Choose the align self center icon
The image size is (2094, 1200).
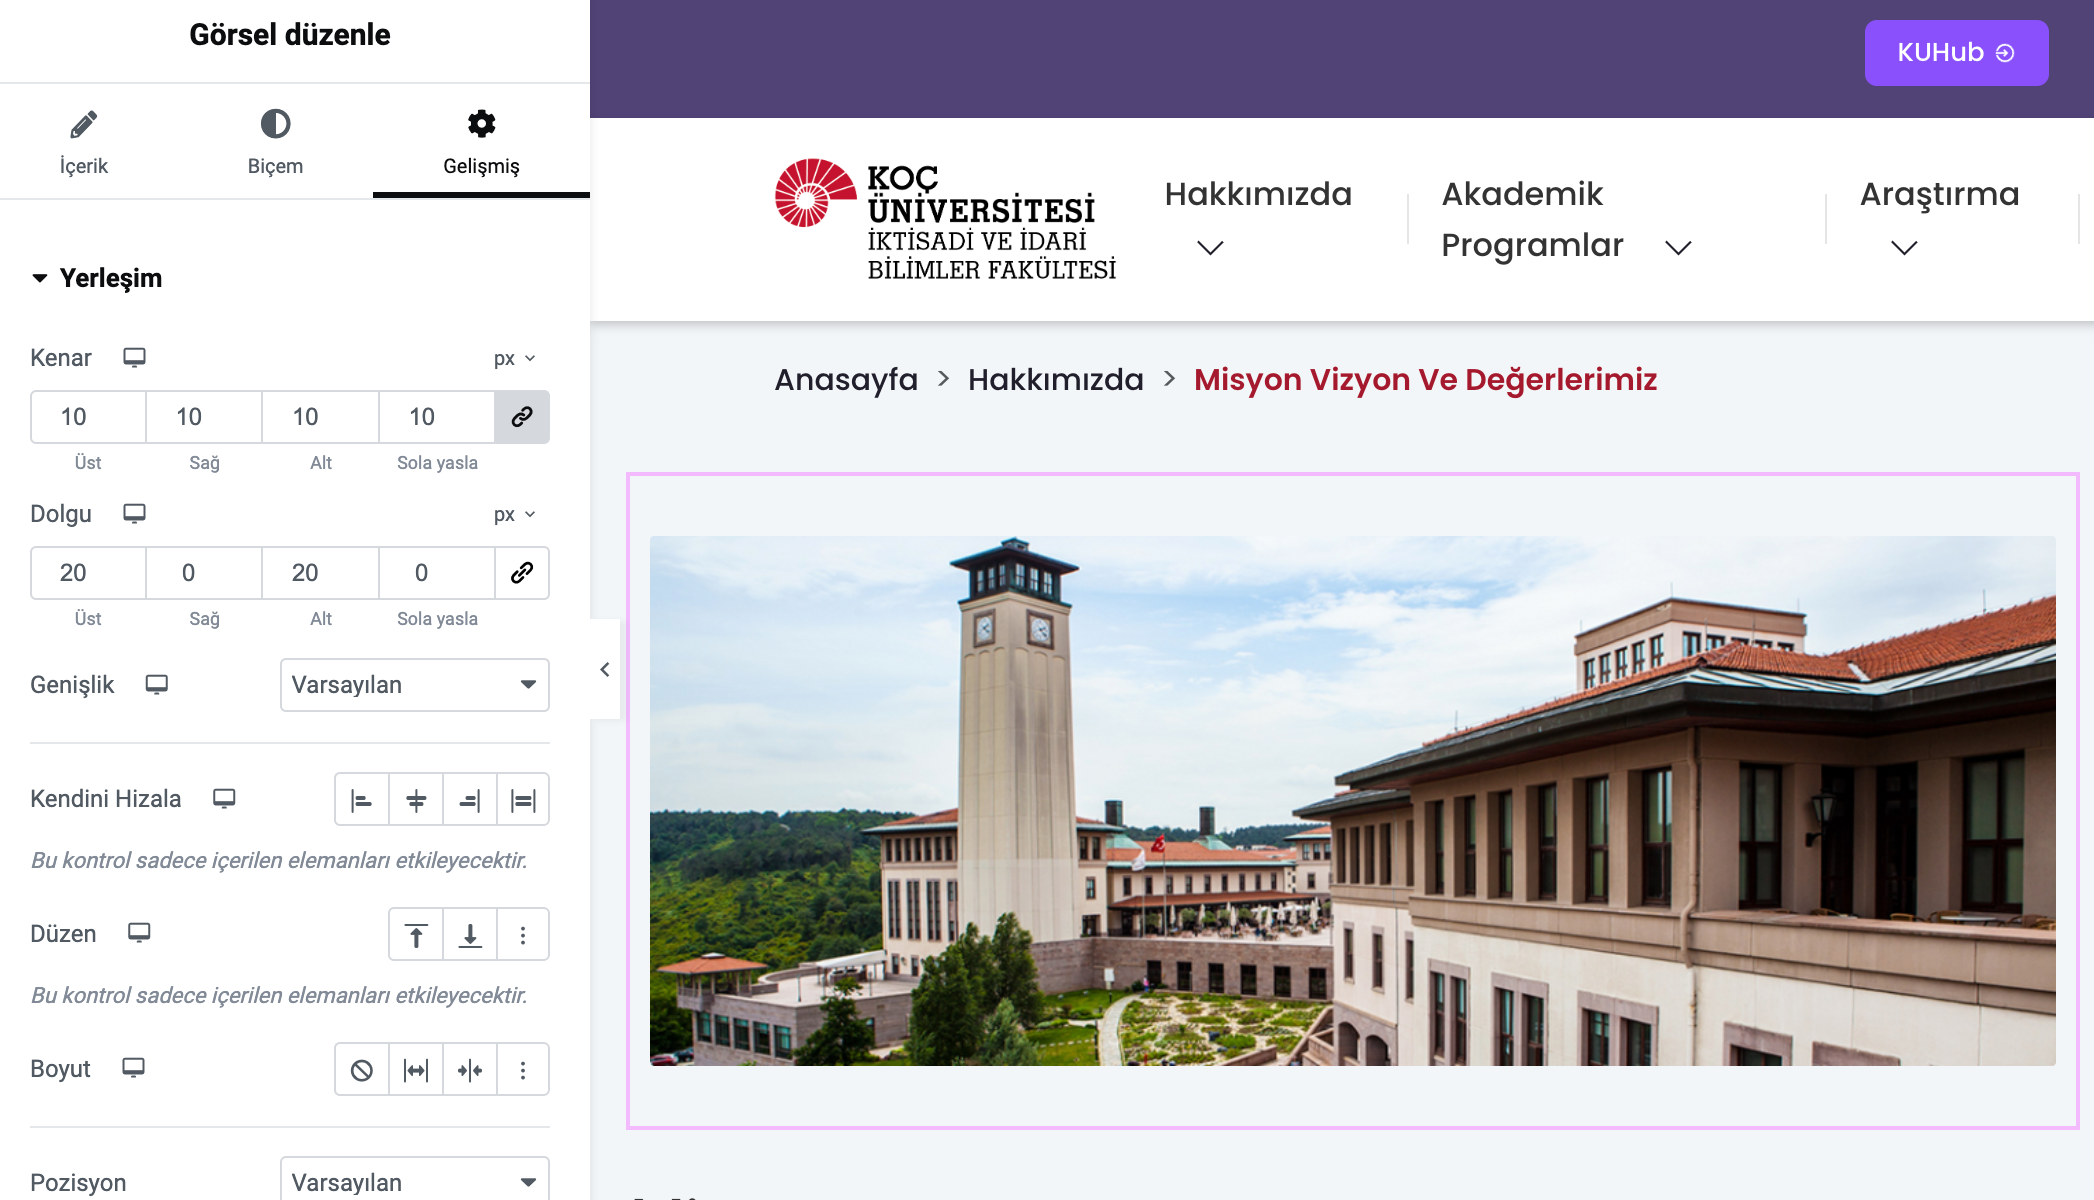(x=416, y=800)
